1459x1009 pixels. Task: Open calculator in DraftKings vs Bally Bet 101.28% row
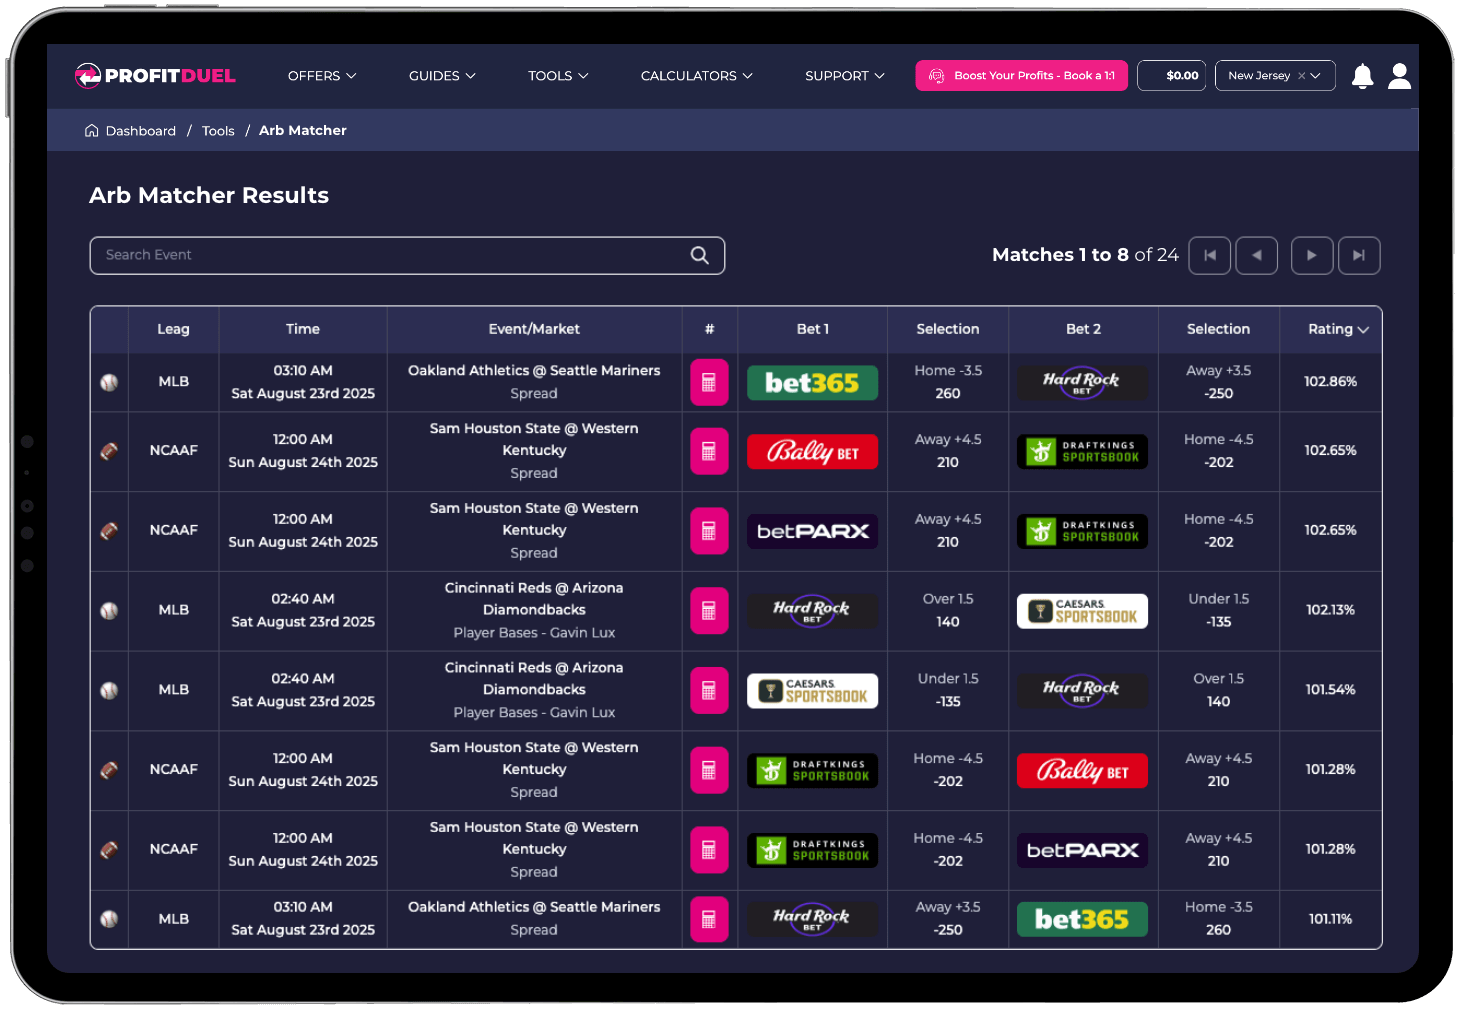coord(709,770)
